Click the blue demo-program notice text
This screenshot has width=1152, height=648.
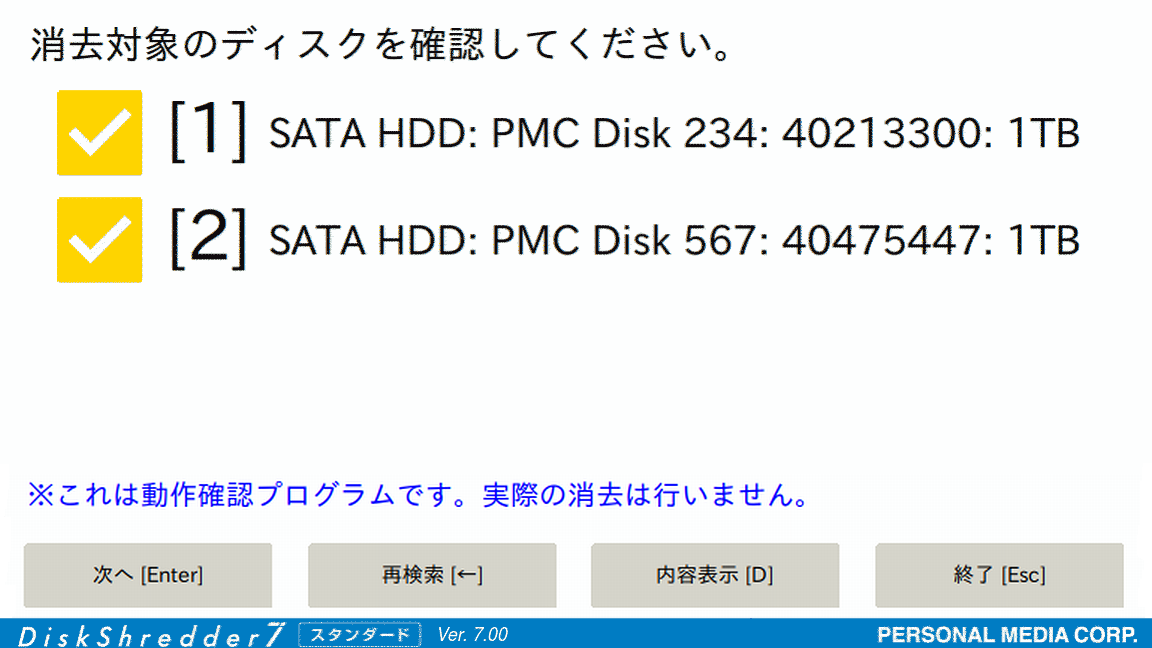coord(419,495)
